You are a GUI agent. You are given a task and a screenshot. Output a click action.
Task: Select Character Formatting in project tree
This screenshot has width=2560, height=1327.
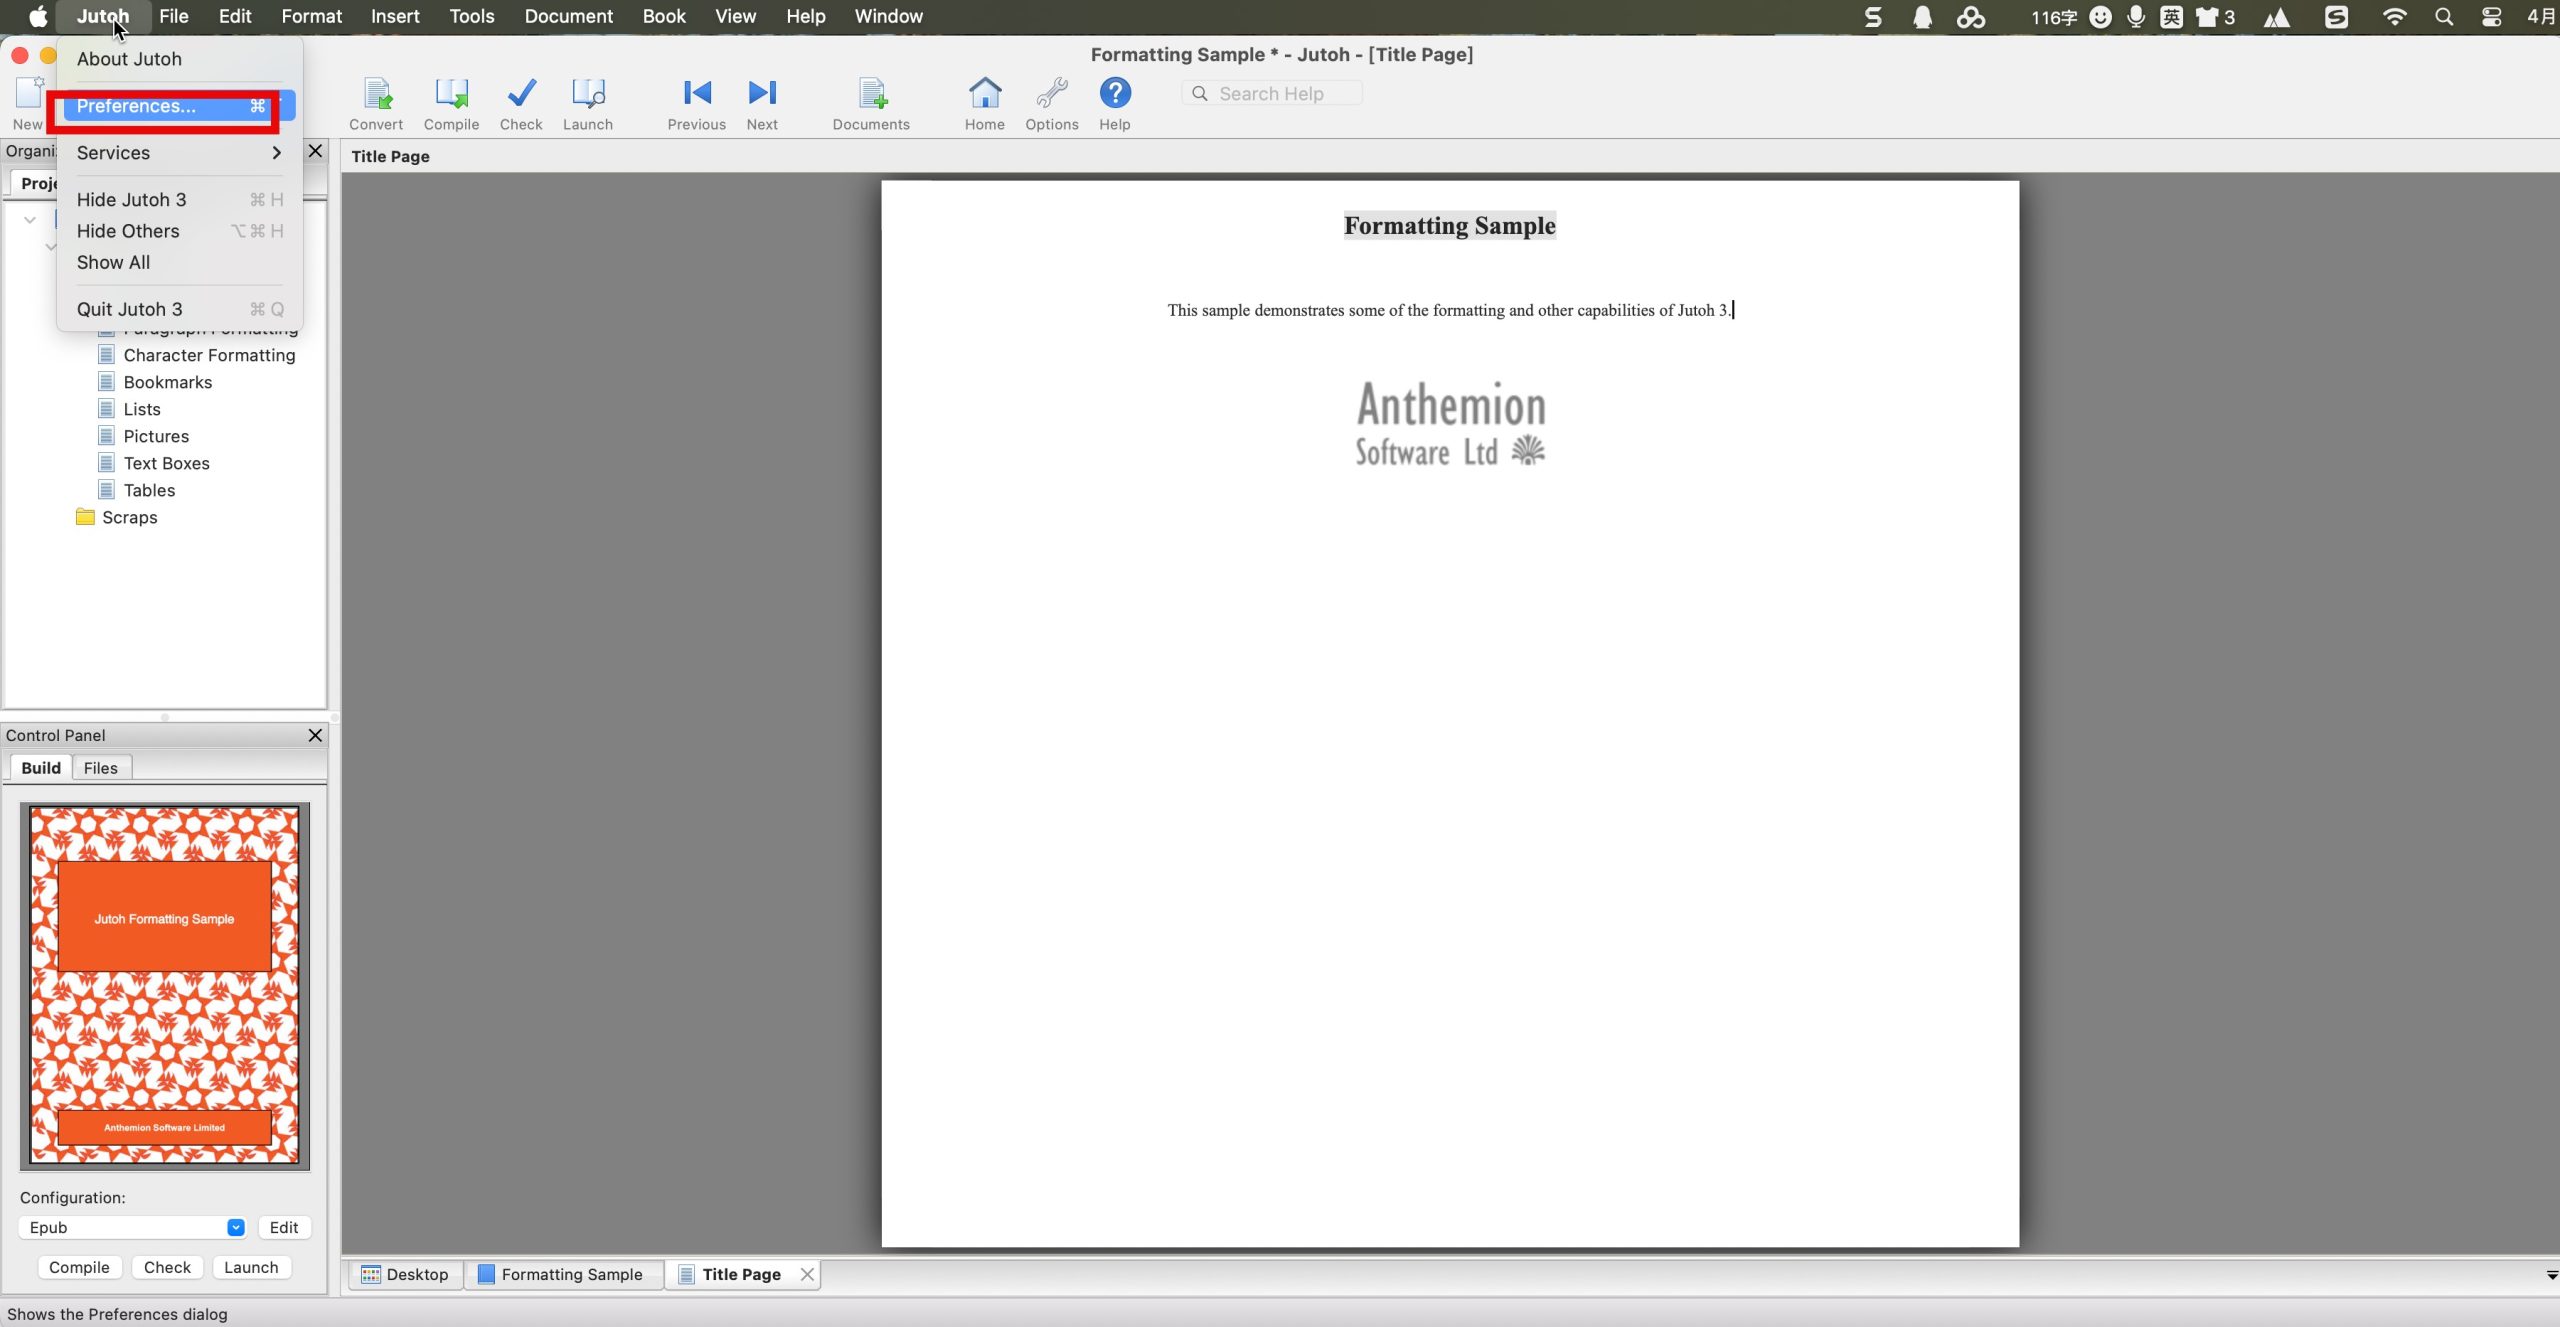(x=209, y=355)
